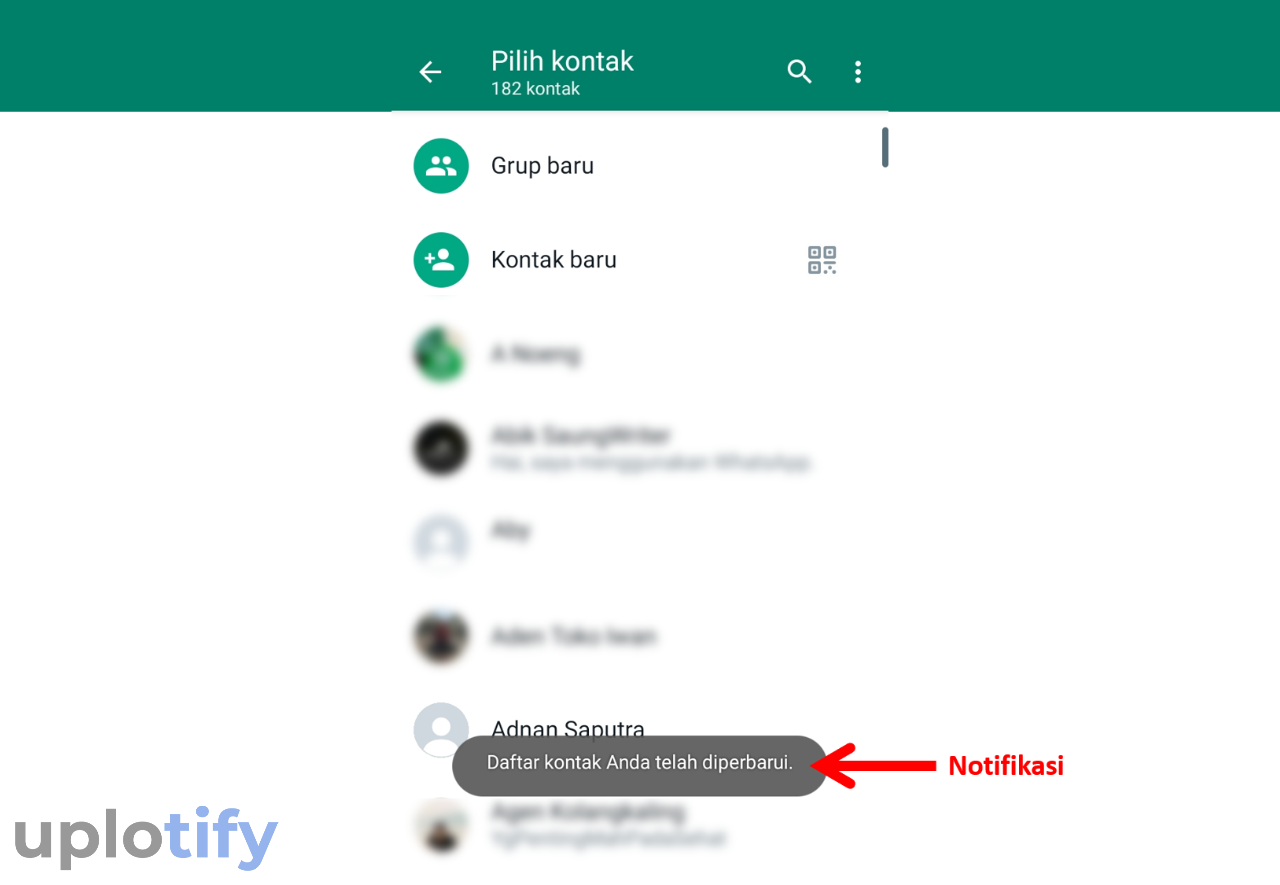Tap Adnan Saputra's default avatar
Screen dimensions: 1280x885
(441, 730)
